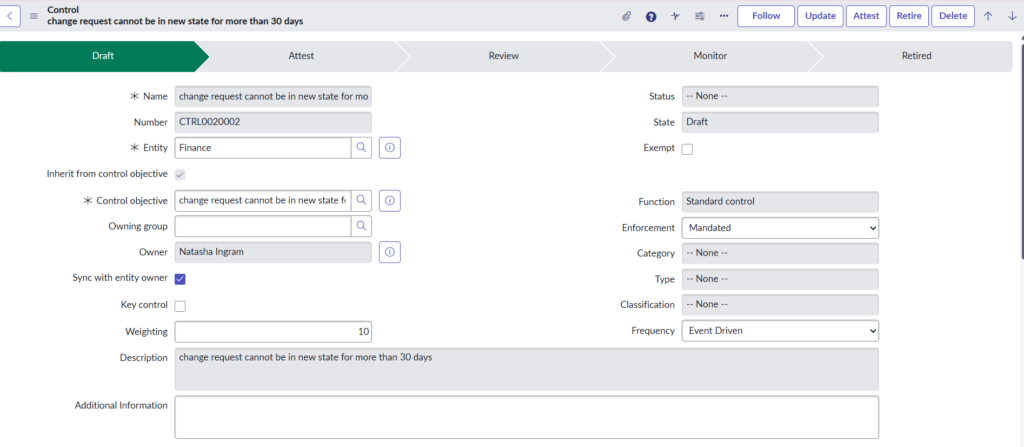Open the more options ellipsis menu
This screenshot has height=447, width=1024.
click(x=723, y=16)
